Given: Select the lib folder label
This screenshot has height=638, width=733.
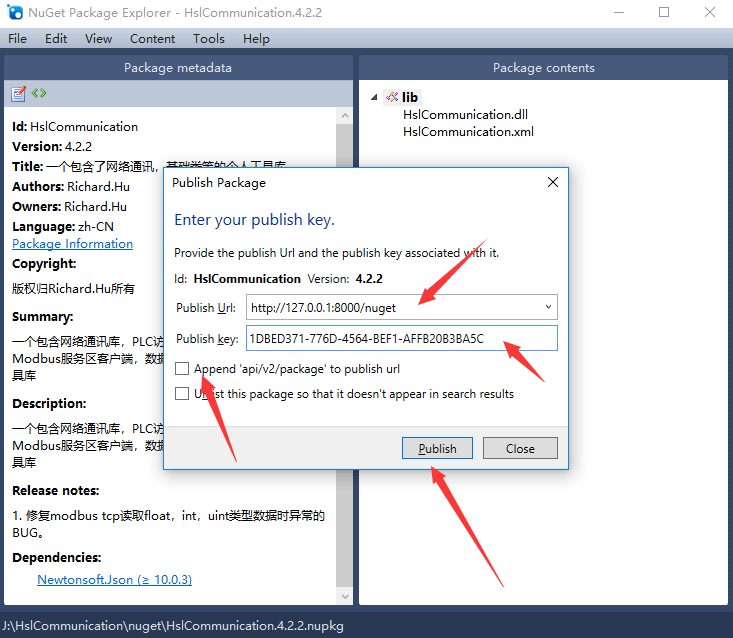Looking at the screenshot, I should pyautogui.click(x=410, y=97).
